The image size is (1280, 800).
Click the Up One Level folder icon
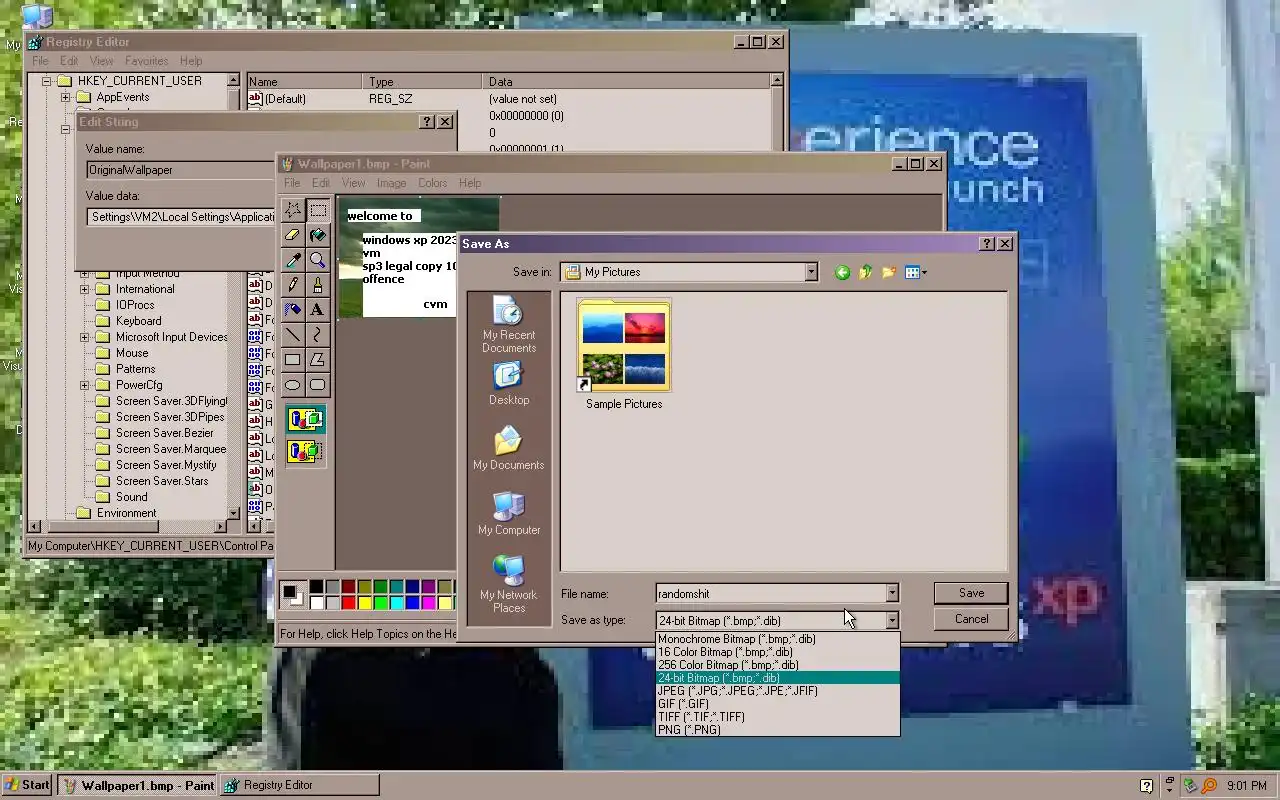(x=866, y=272)
